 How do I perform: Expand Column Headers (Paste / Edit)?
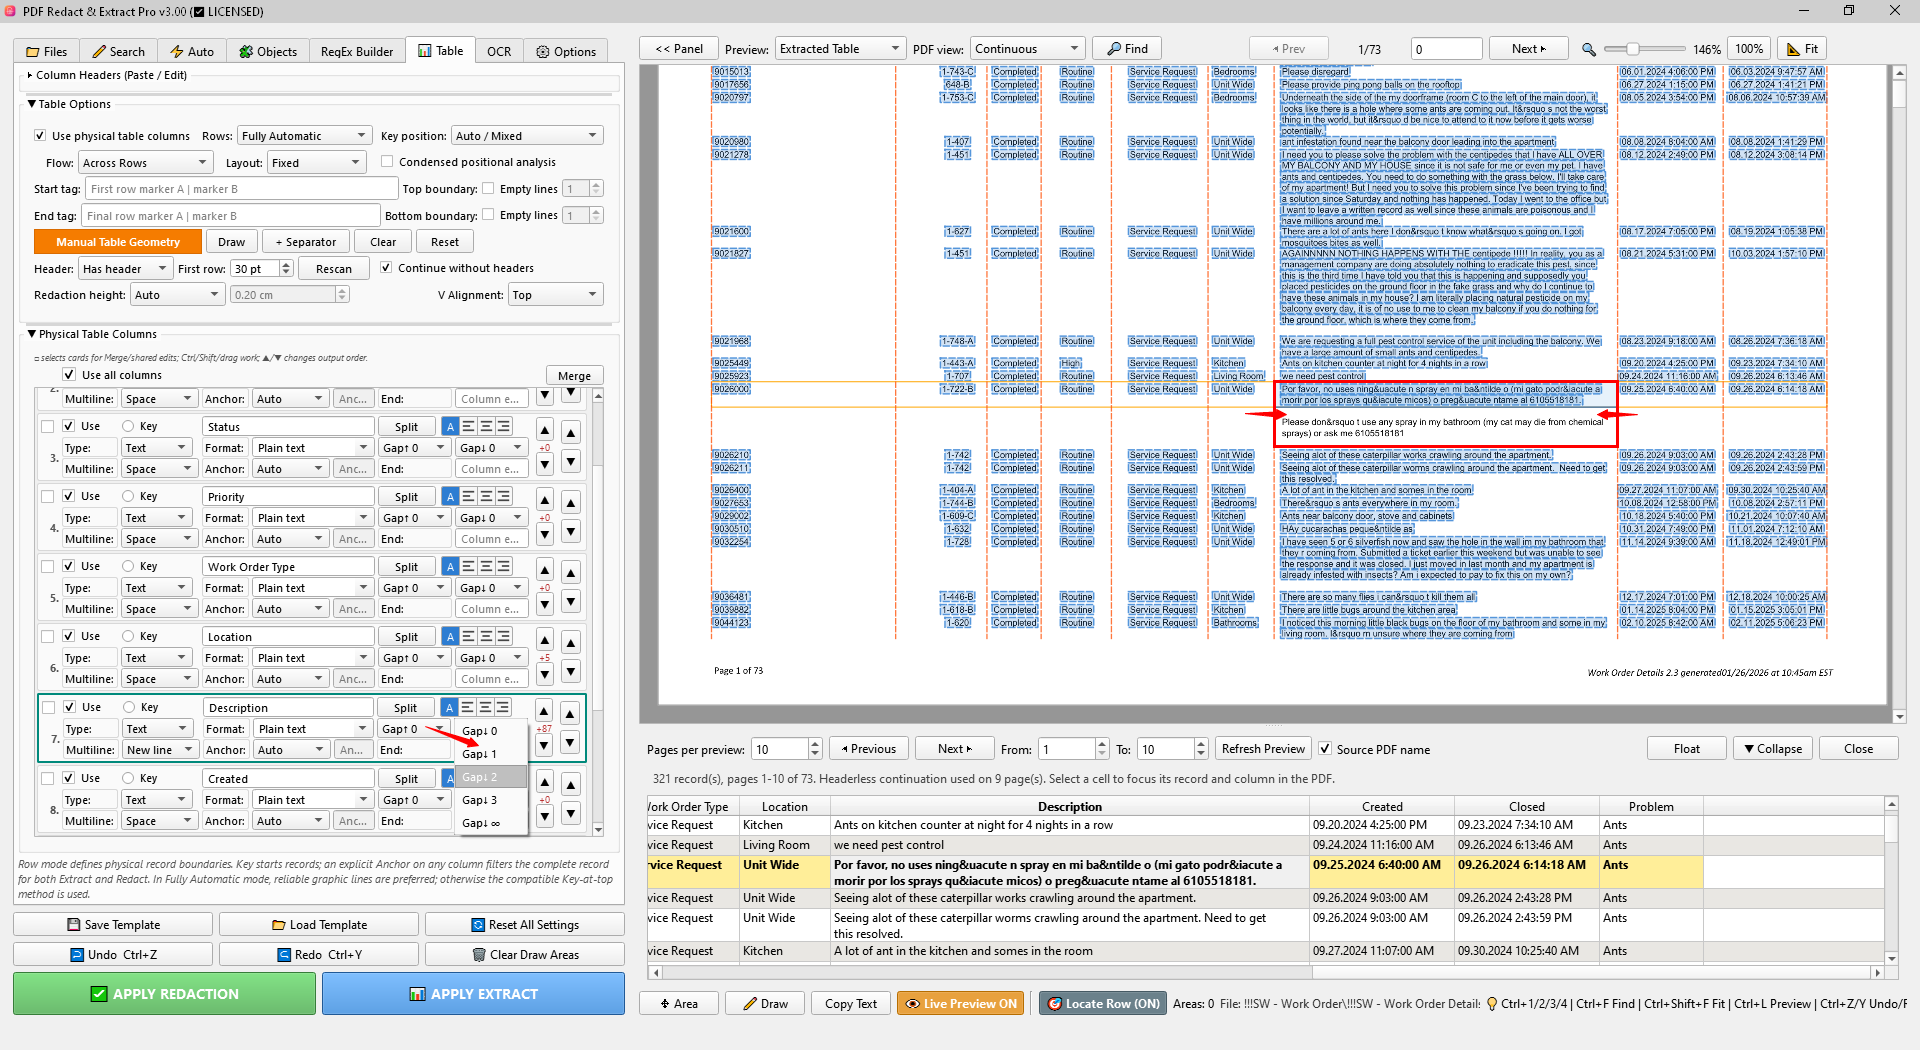pos(30,75)
